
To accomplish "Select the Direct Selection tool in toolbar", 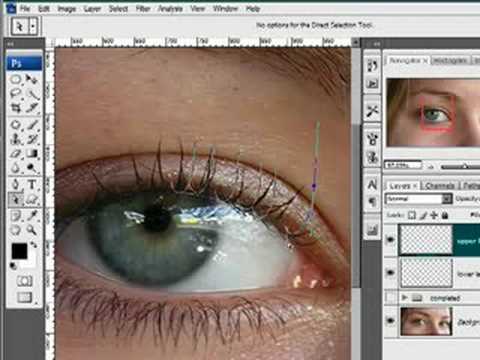I will [x=16, y=199].
